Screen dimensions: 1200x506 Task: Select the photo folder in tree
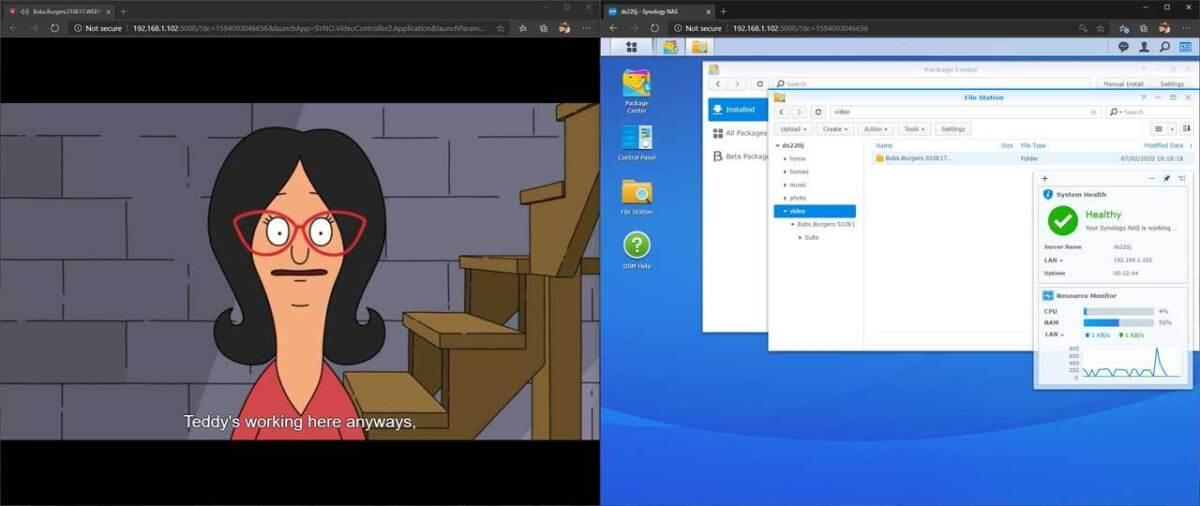(x=797, y=198)
